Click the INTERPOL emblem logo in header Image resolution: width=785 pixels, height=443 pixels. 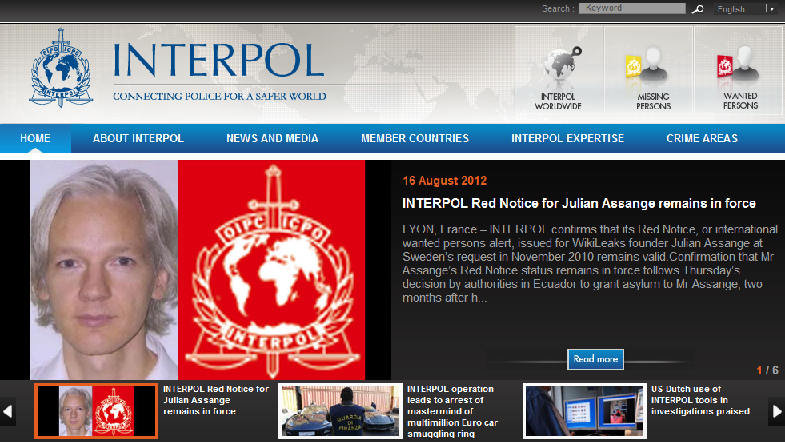click(61, 68)
